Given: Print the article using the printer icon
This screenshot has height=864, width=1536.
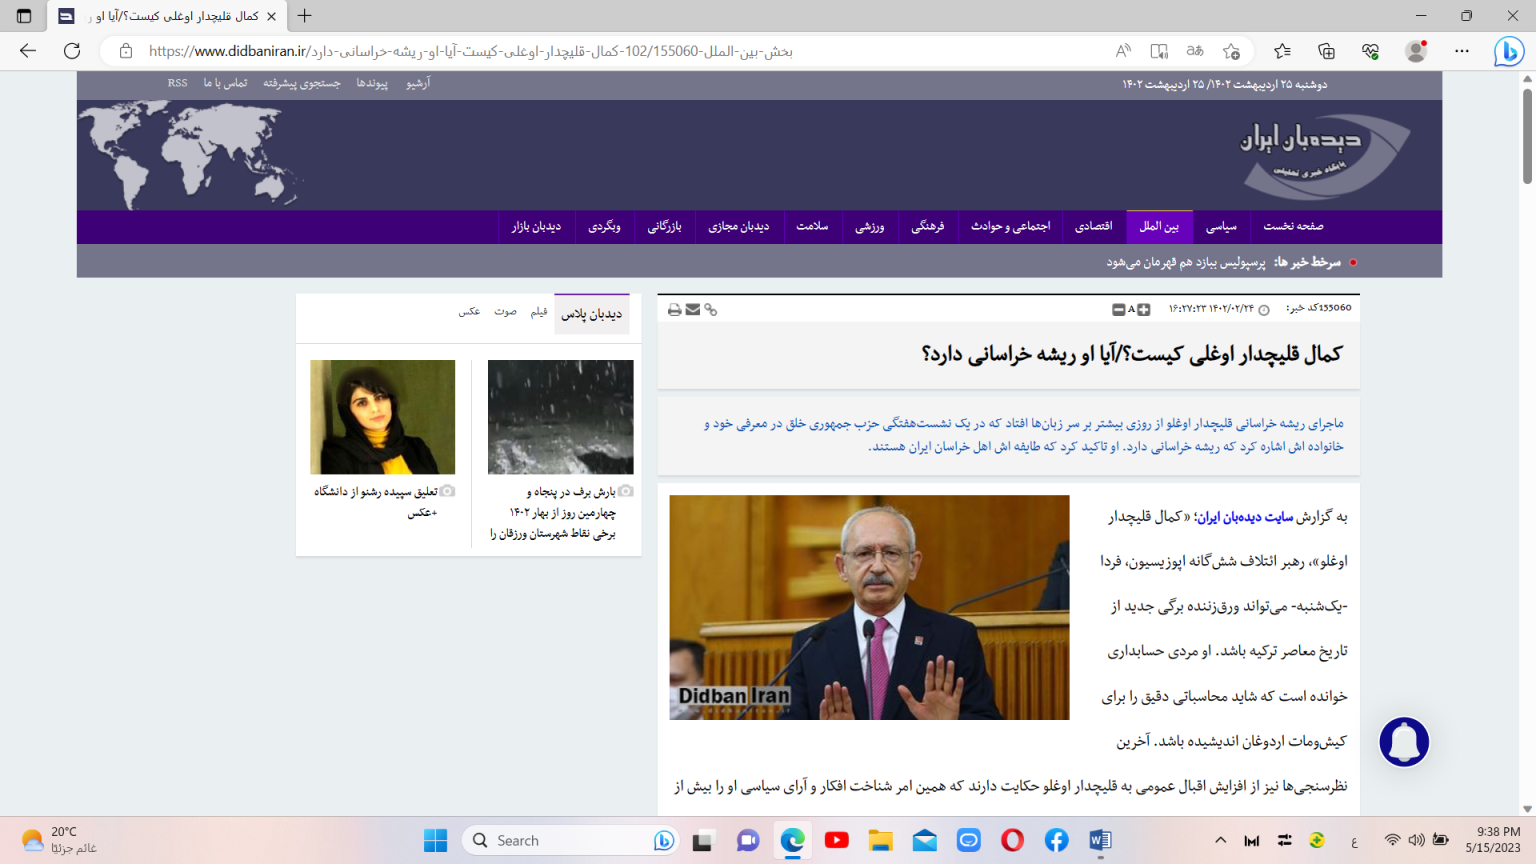Looking at the screenshot, I should point(675,310).
